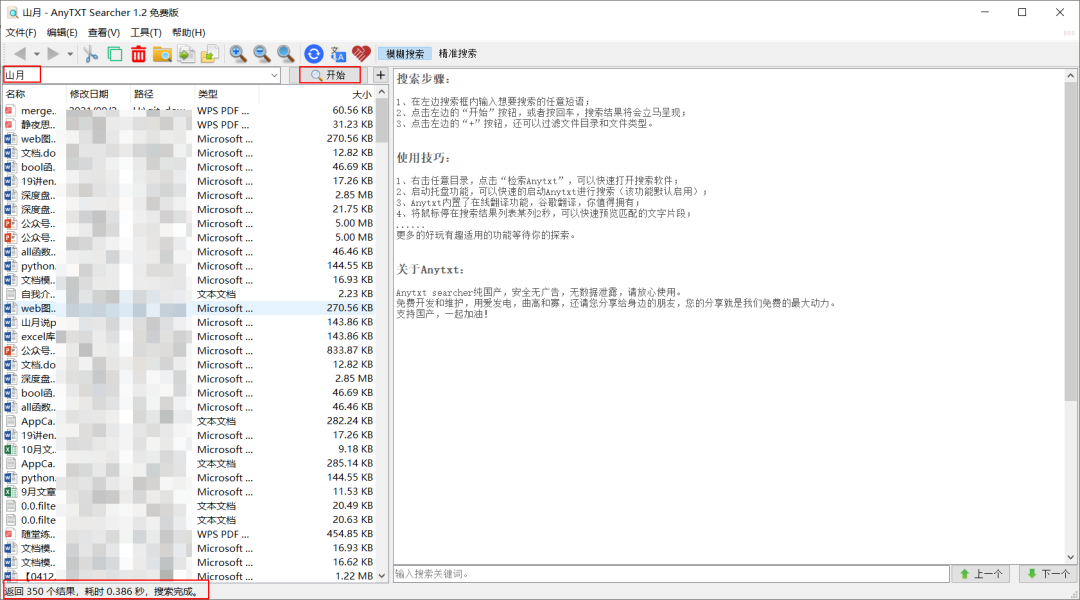Screen dimensions: 1080x600
Task: Click the plus filter button
Action: tap(380, 74)
